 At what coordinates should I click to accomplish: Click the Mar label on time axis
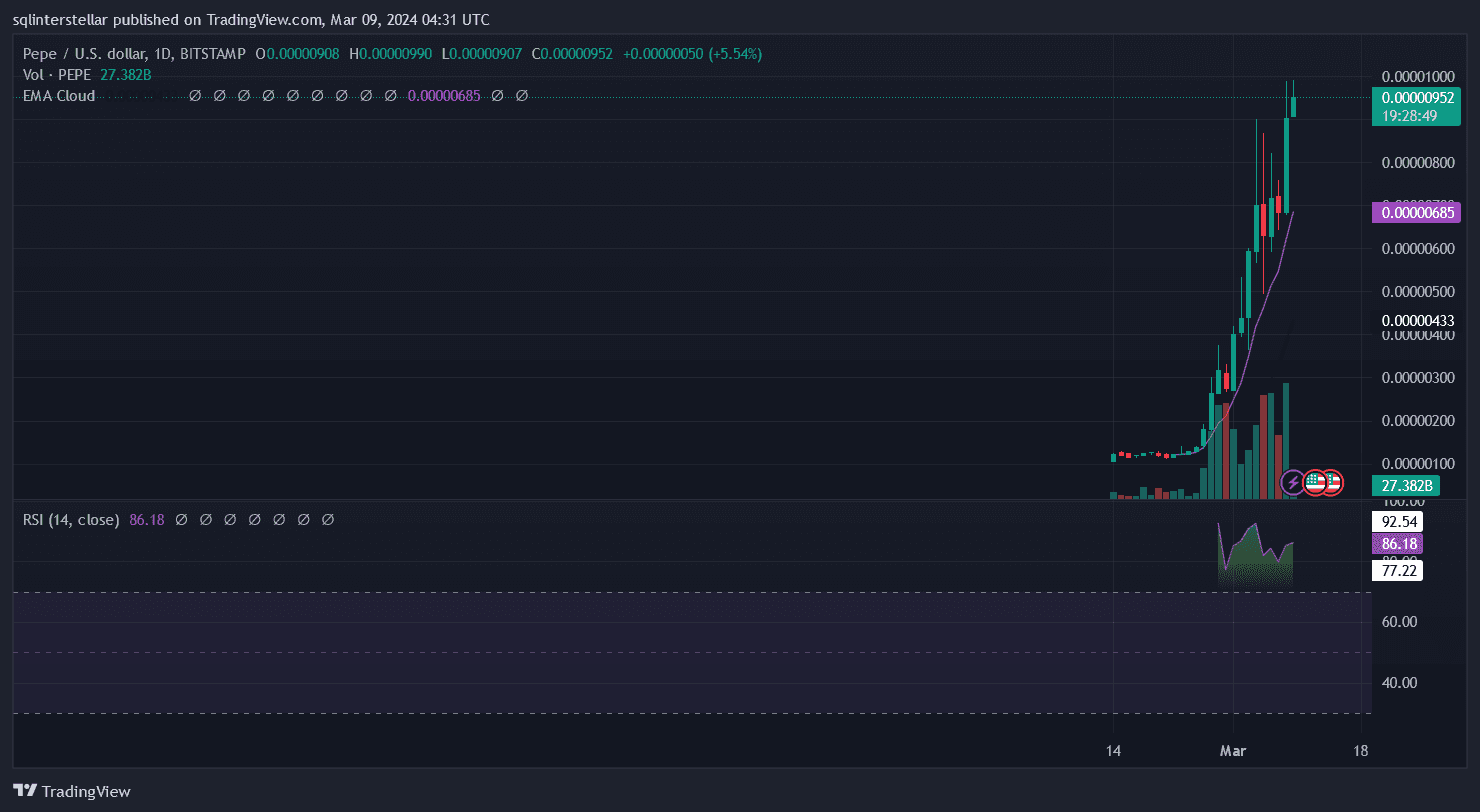pos(1233,750)
